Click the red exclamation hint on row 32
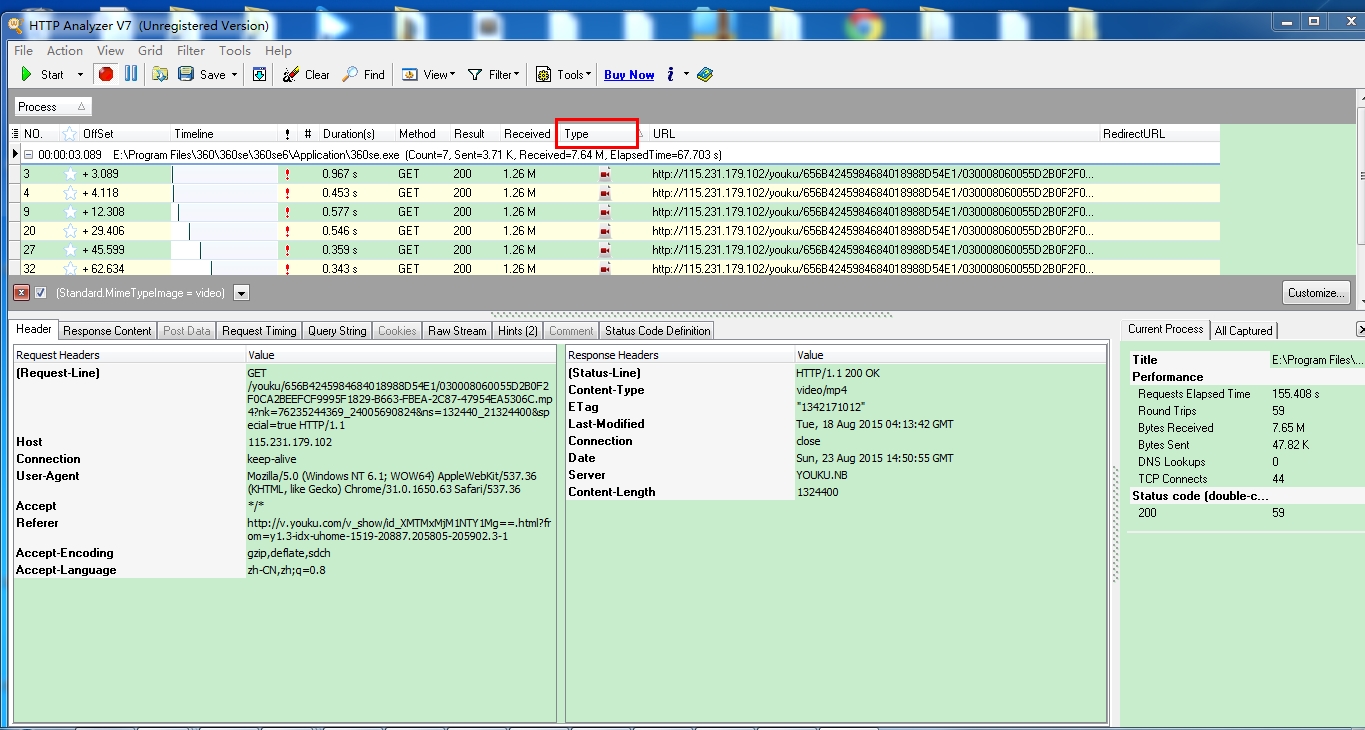This screenshot has height=730, width=1365. pyautogui.click(x=288, y=269)
